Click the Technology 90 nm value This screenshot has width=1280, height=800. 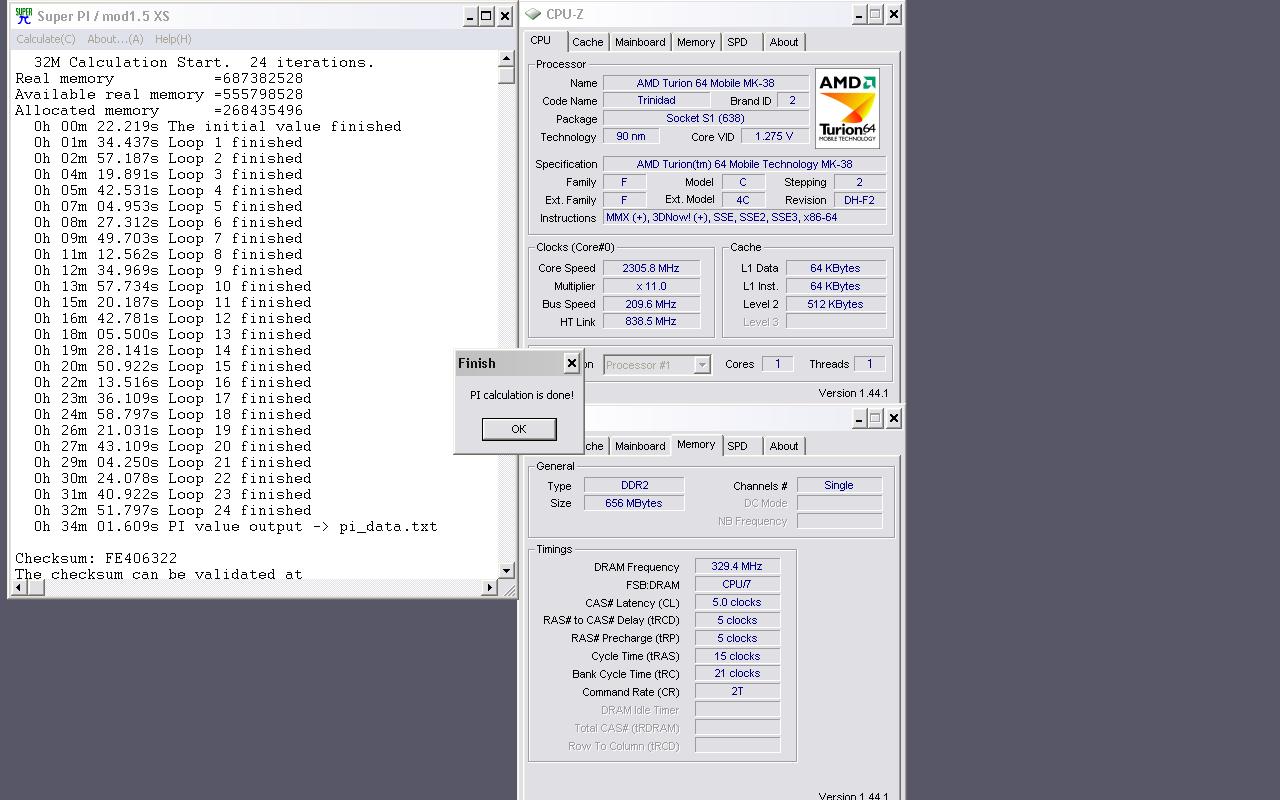click(x=631, y=136)
